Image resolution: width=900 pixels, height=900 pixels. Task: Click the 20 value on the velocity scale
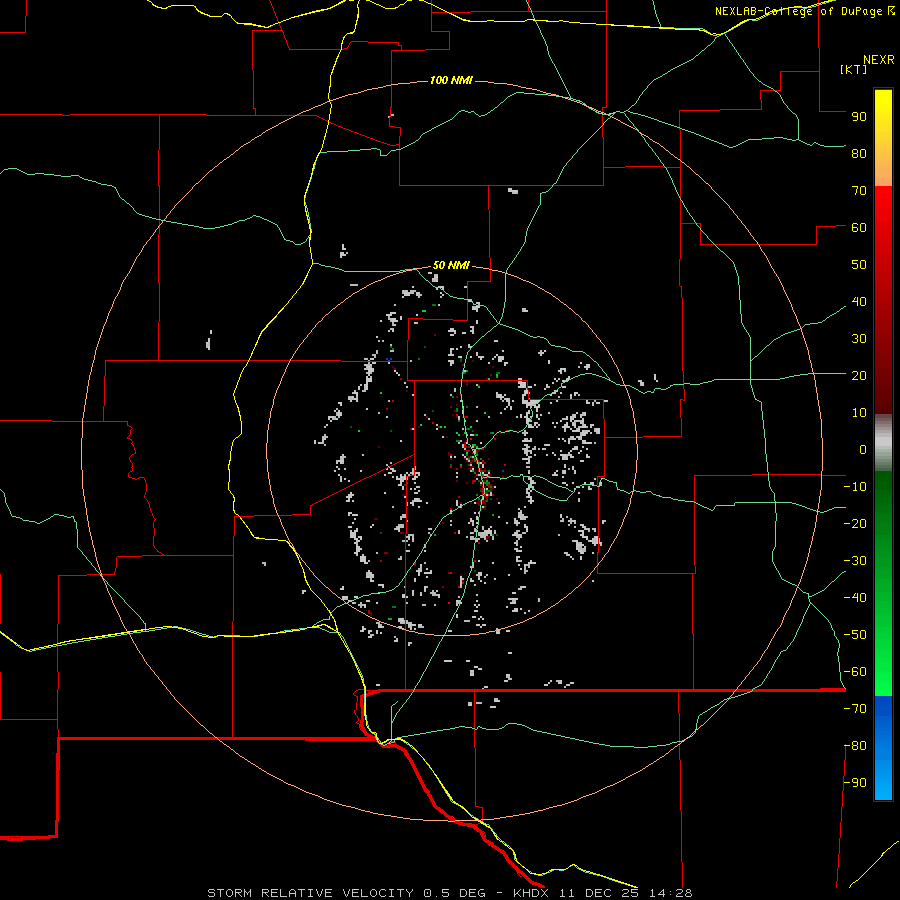pos(859,375)
